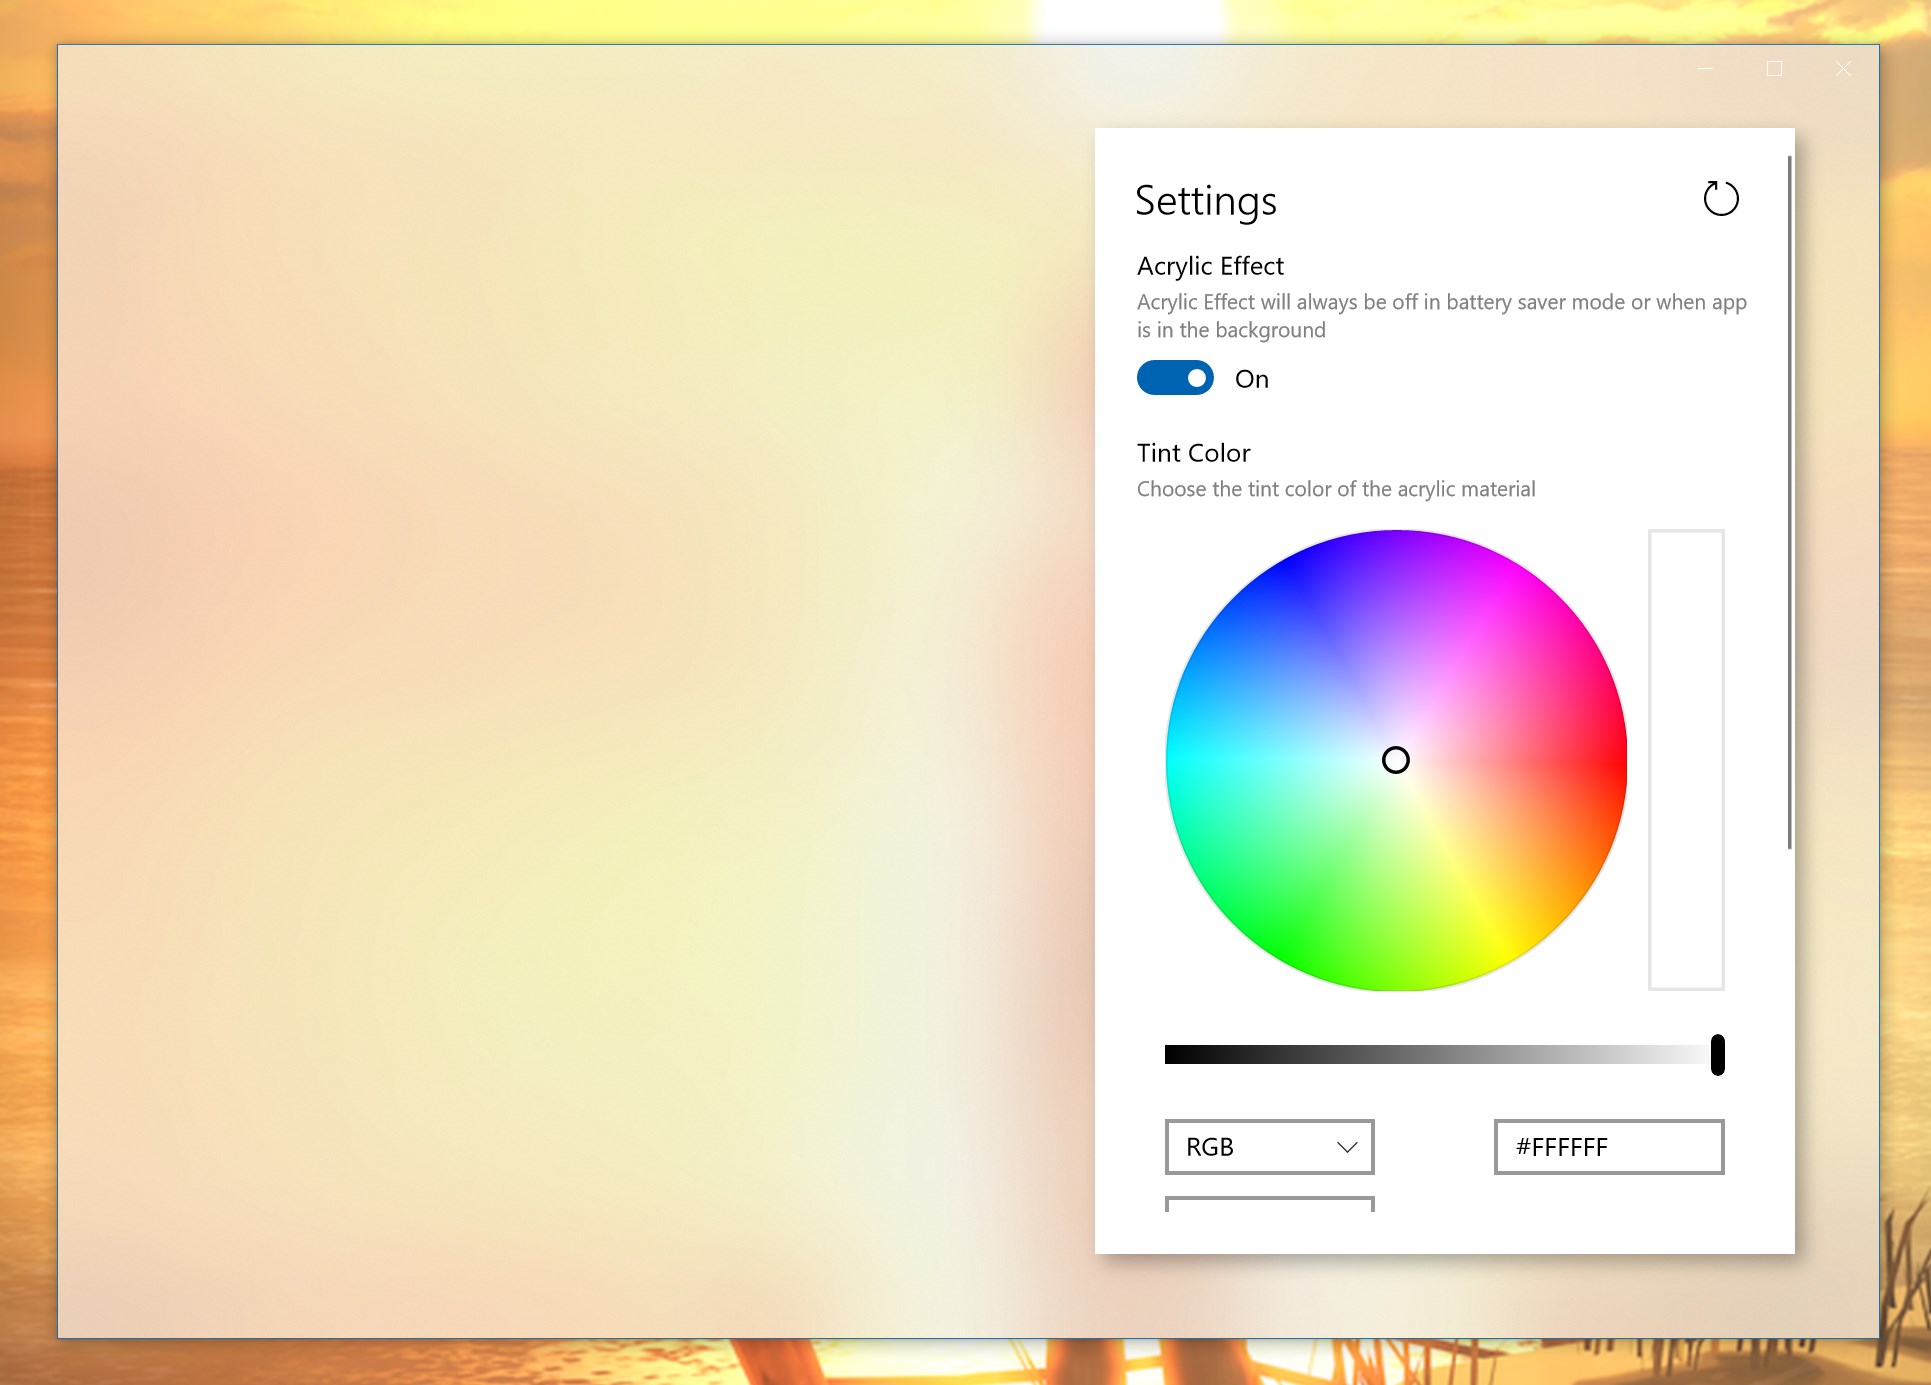Click the black thumb of the brightness slider
This screenshot has height=1385, width=1931.
coord(1717,1055)
